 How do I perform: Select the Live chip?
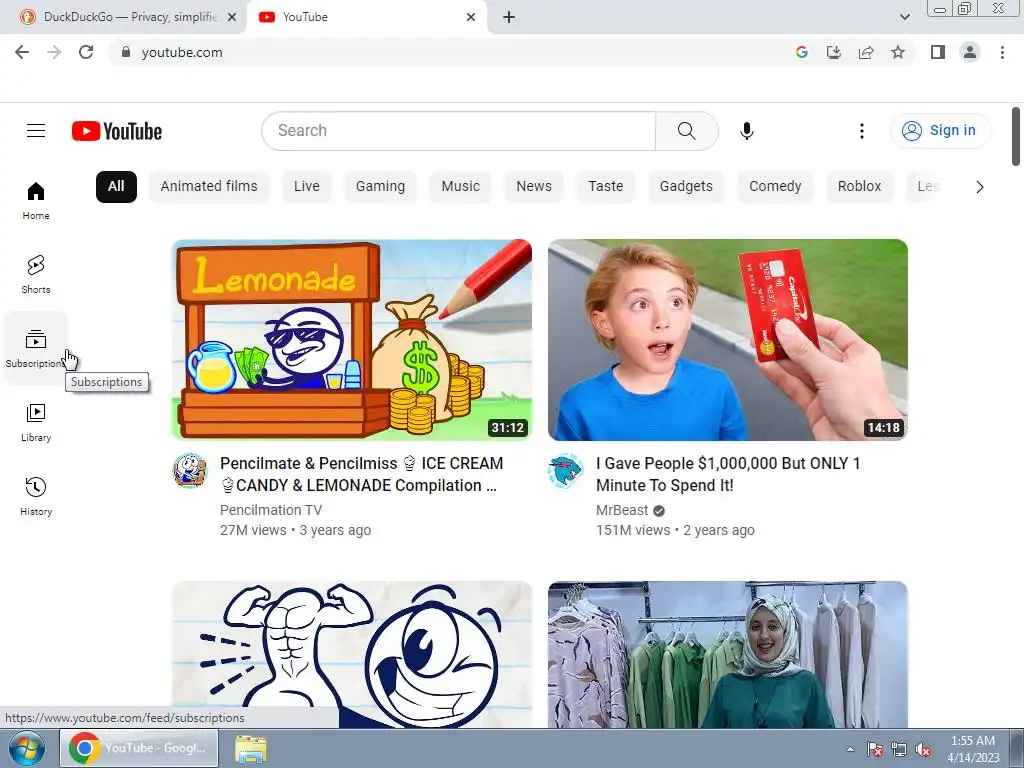(306, 186)
